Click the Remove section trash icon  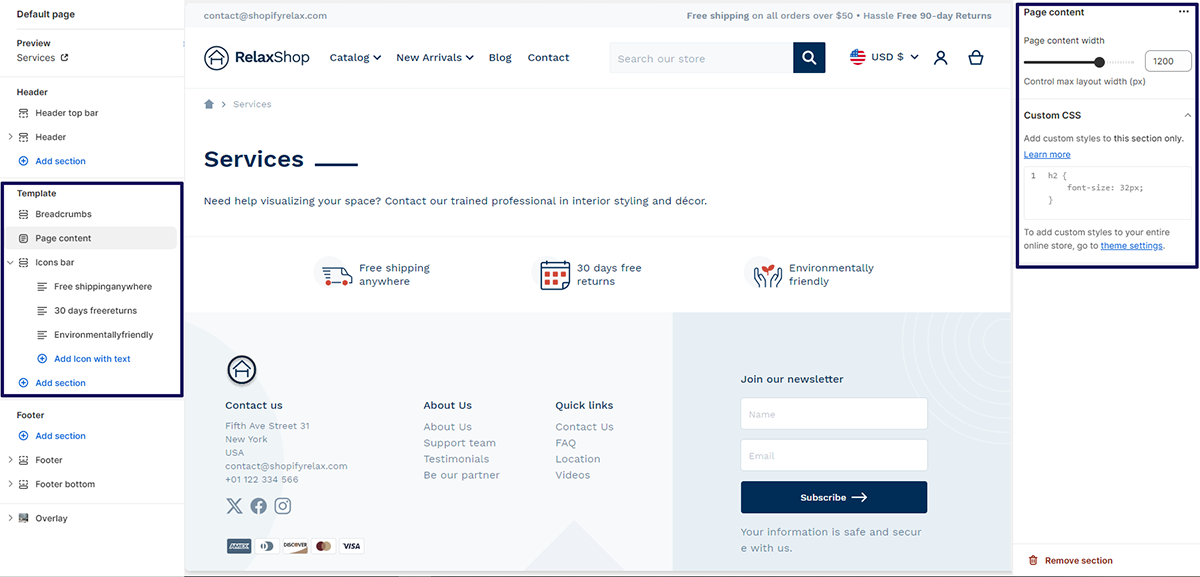click(1033, 560)
